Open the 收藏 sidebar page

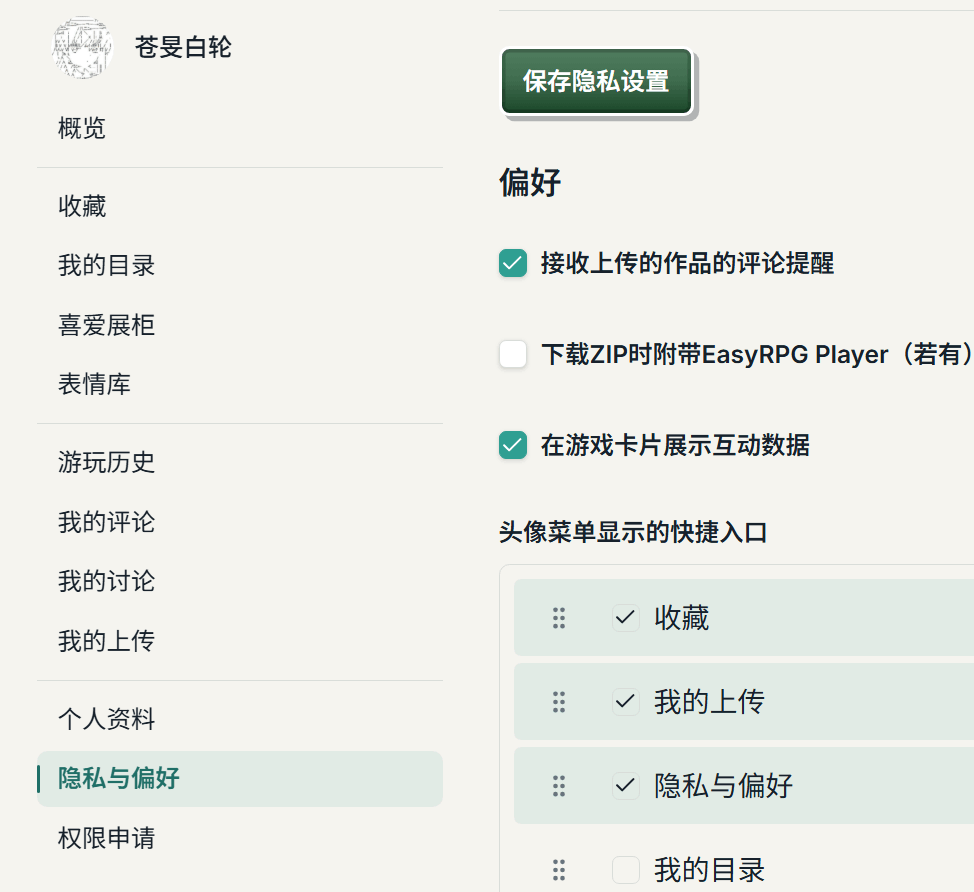[x=82, y=206]
